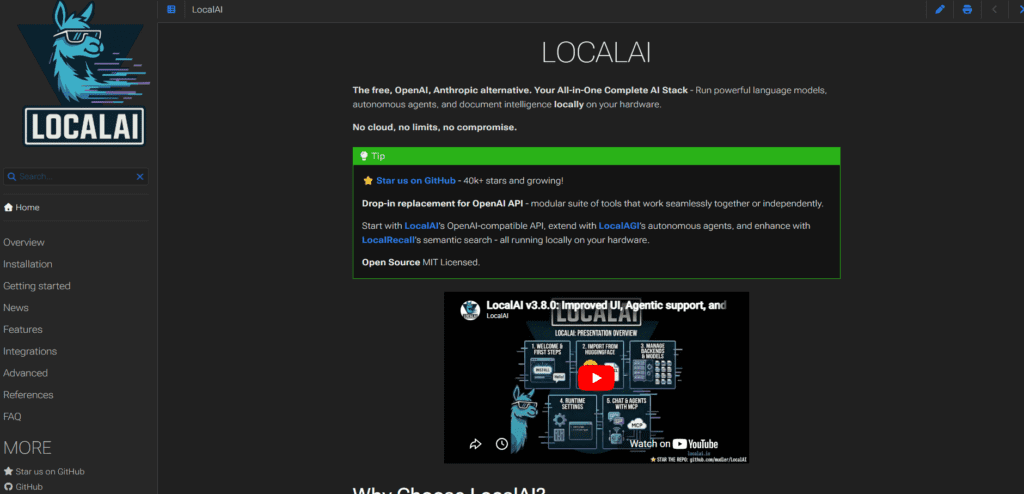Open the References section

point(28,395)
